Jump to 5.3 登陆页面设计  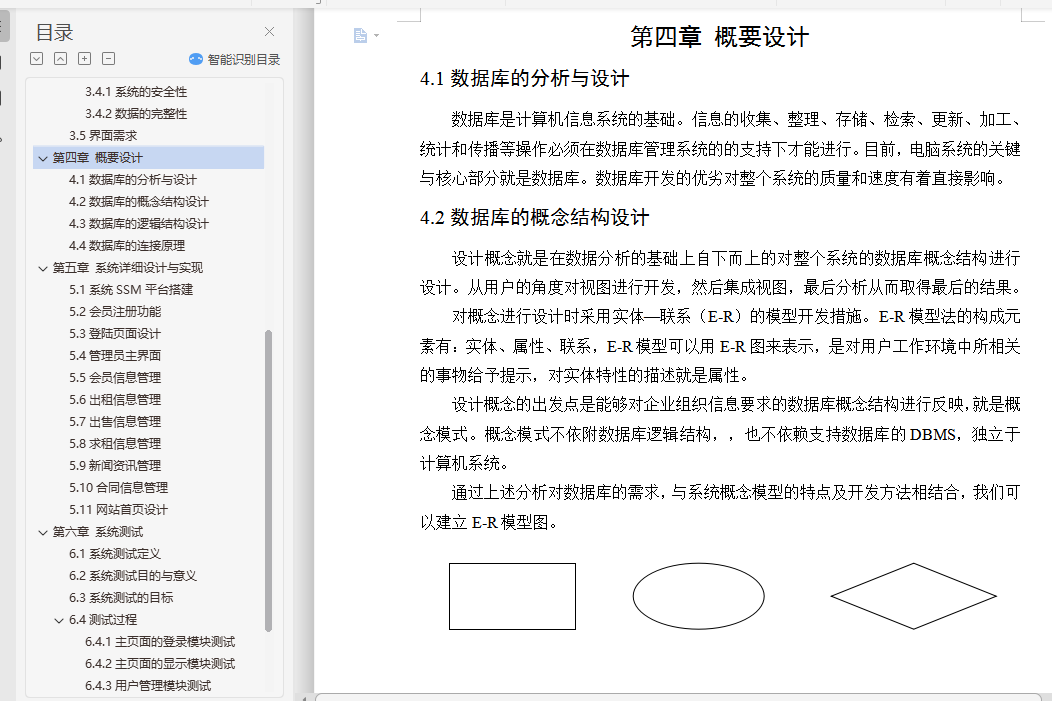click(115, 333)
